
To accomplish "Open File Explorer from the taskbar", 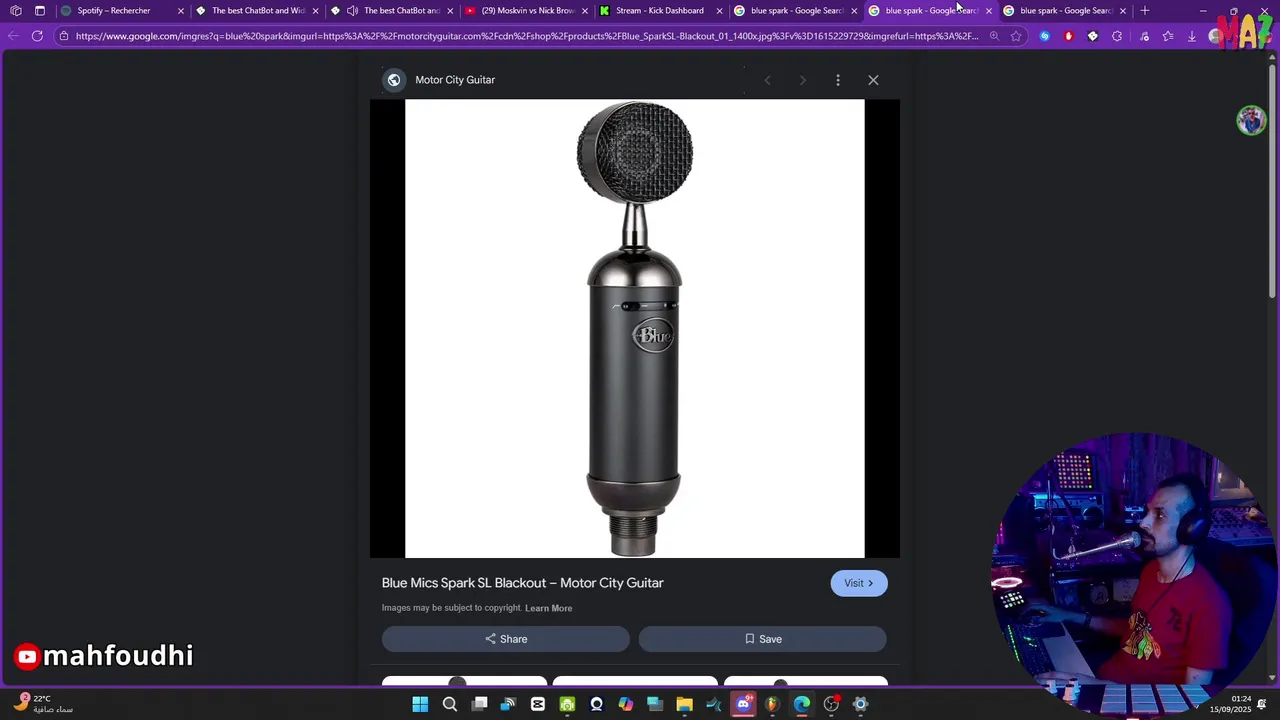I will [x=685, y=704].
